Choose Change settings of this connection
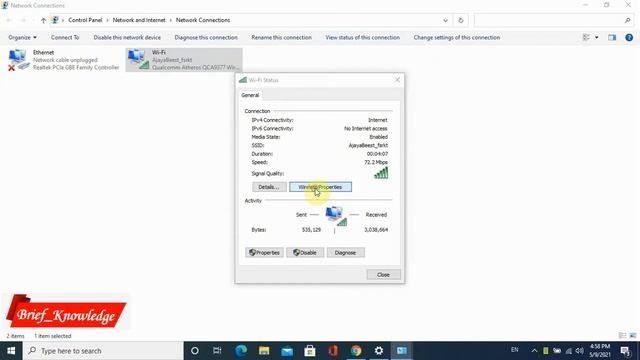Image resolution: width=640 pixels, height=360 pixels. tap(457, 38)
